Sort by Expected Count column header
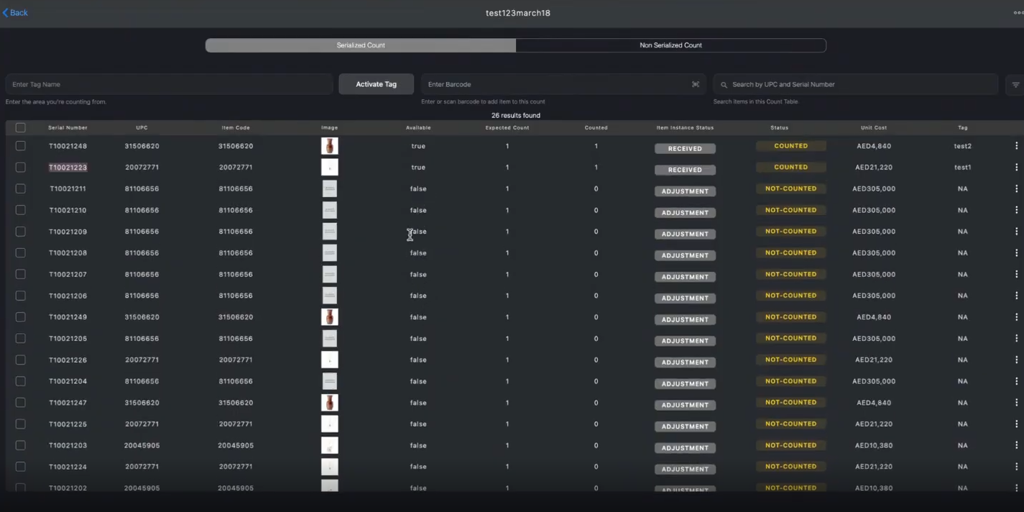 (507, 128)
